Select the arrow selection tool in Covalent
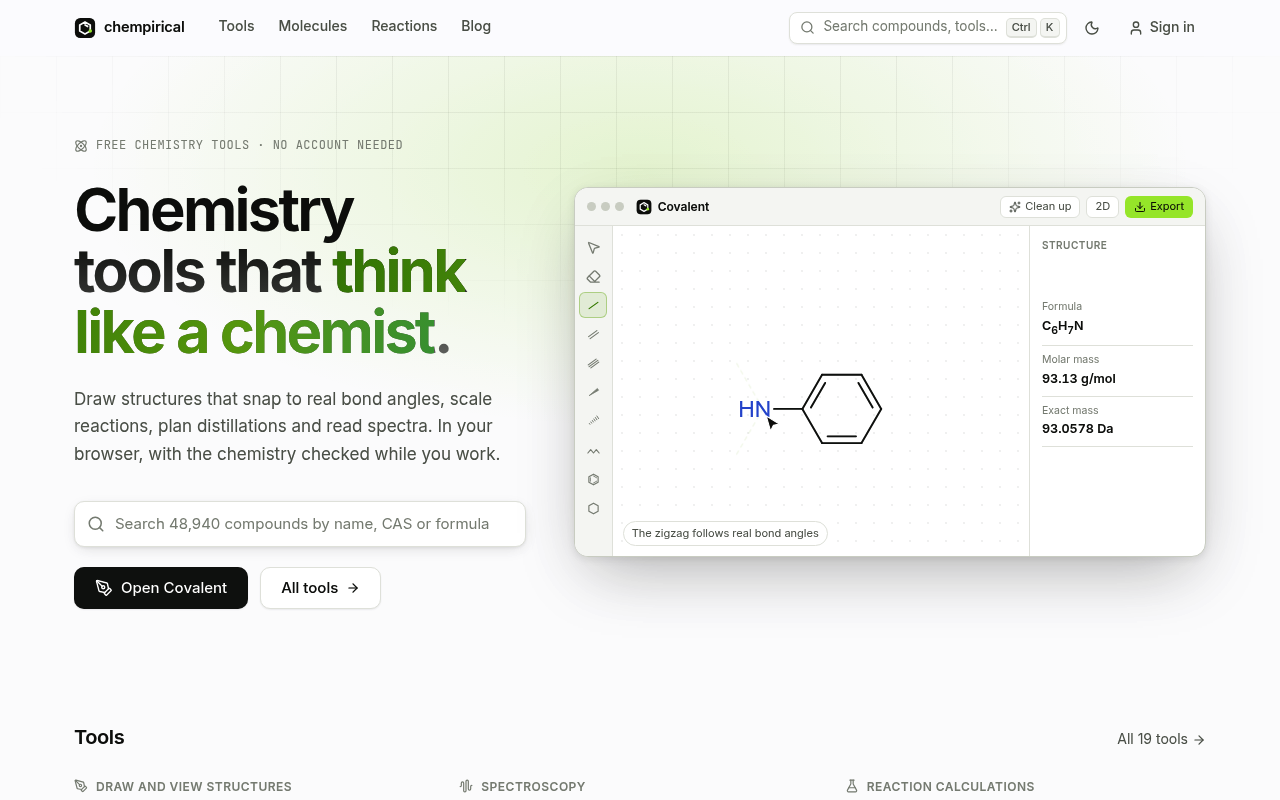1280x800 pixels. coord(593,248)
